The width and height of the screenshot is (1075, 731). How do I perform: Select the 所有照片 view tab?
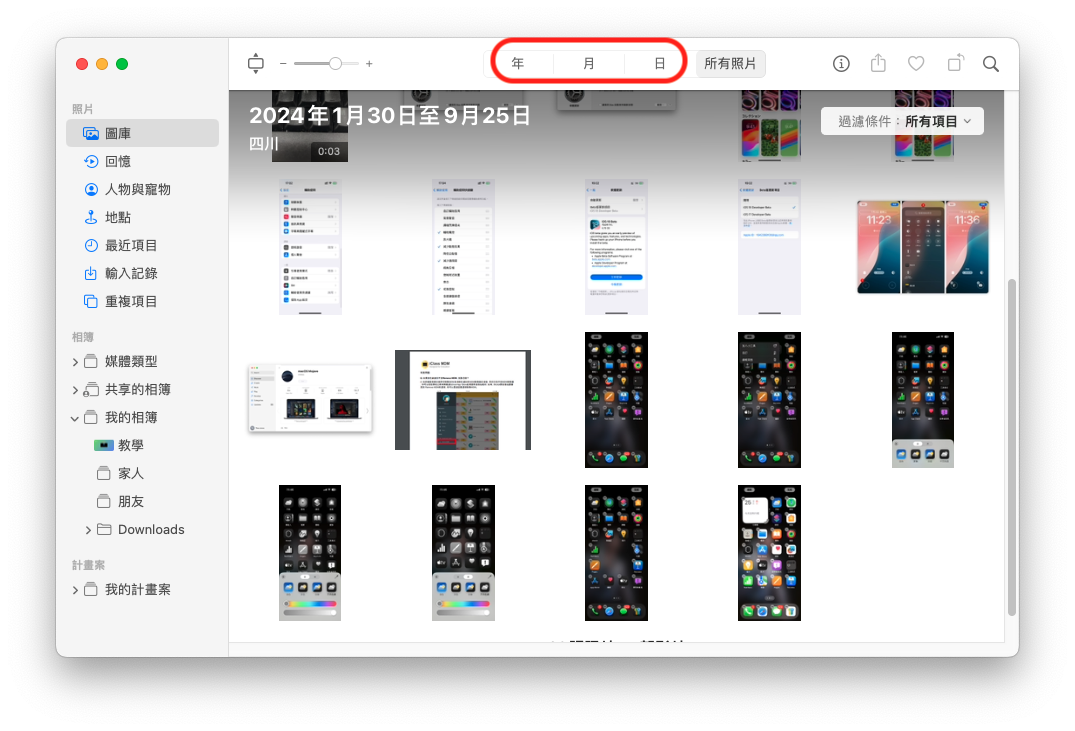pos(730,64)
